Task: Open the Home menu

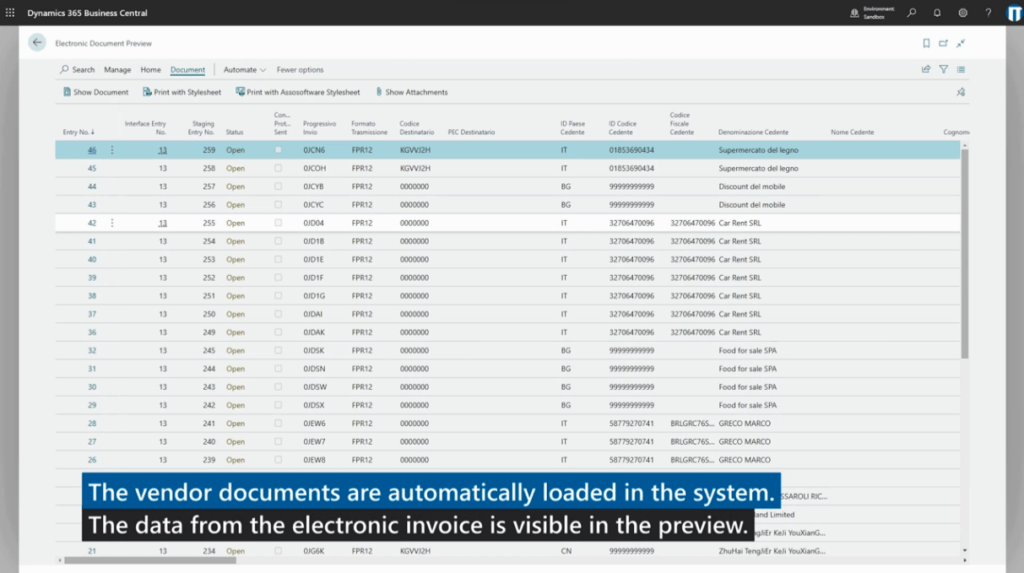Action: click(150, 69)
